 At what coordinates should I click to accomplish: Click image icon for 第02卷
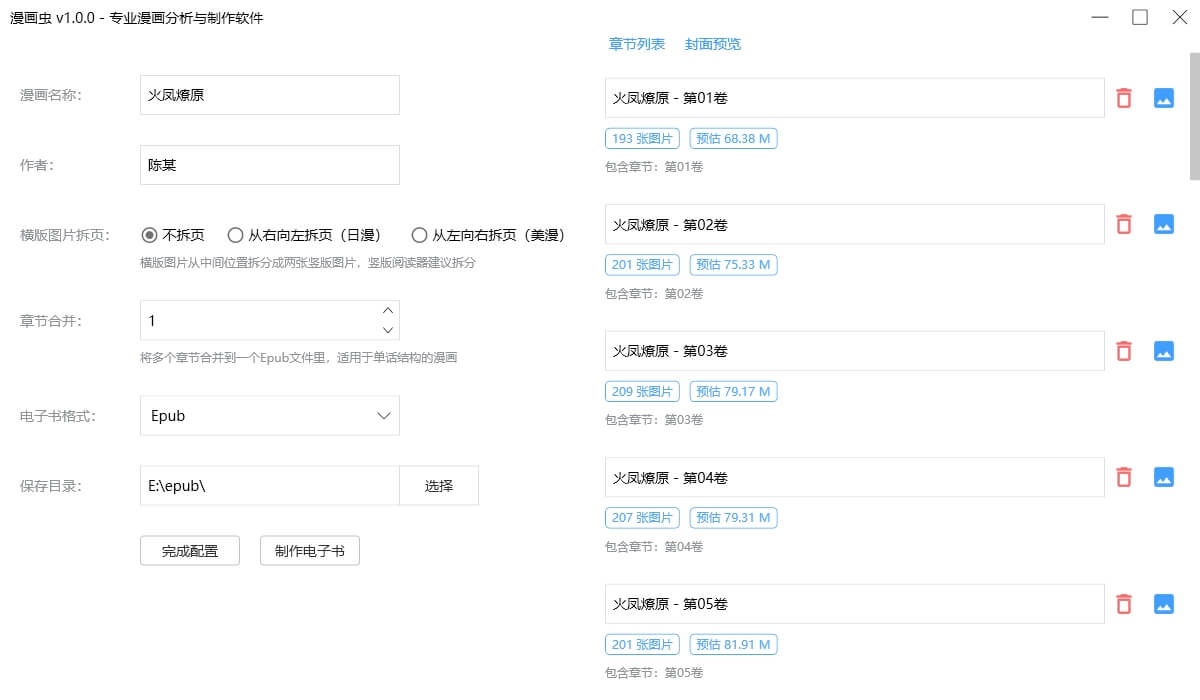coord(1163,224)
